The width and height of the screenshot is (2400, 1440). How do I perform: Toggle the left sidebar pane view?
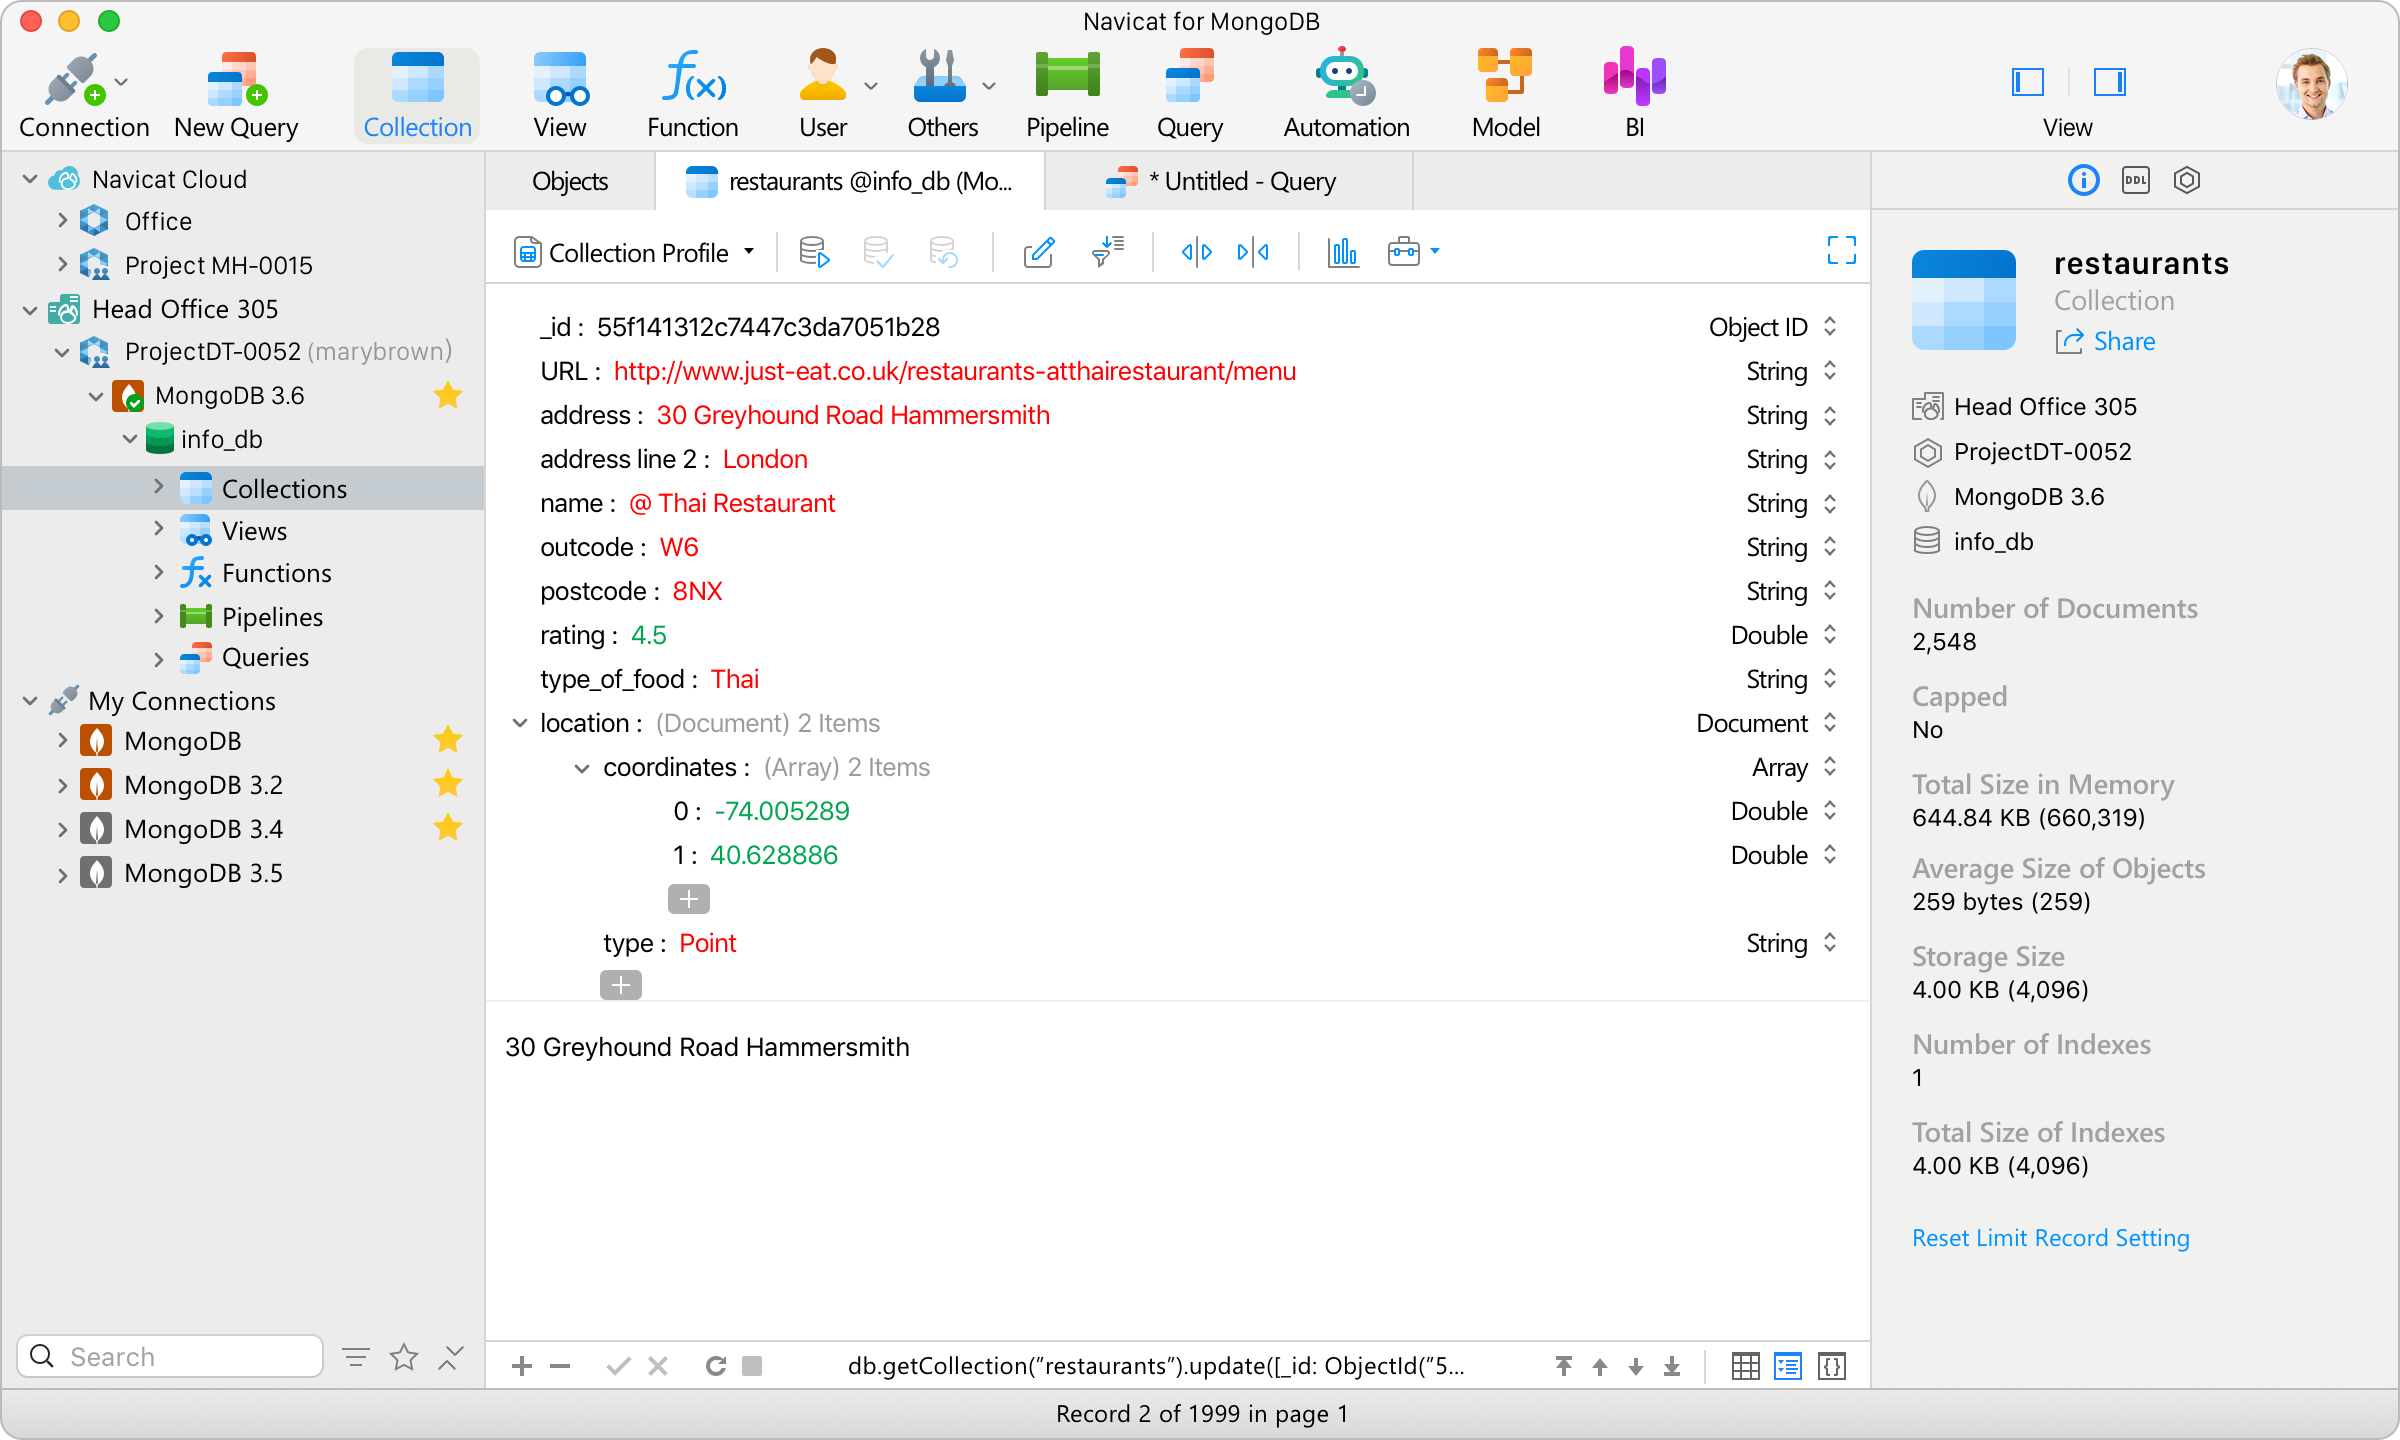pos(2027,82)
